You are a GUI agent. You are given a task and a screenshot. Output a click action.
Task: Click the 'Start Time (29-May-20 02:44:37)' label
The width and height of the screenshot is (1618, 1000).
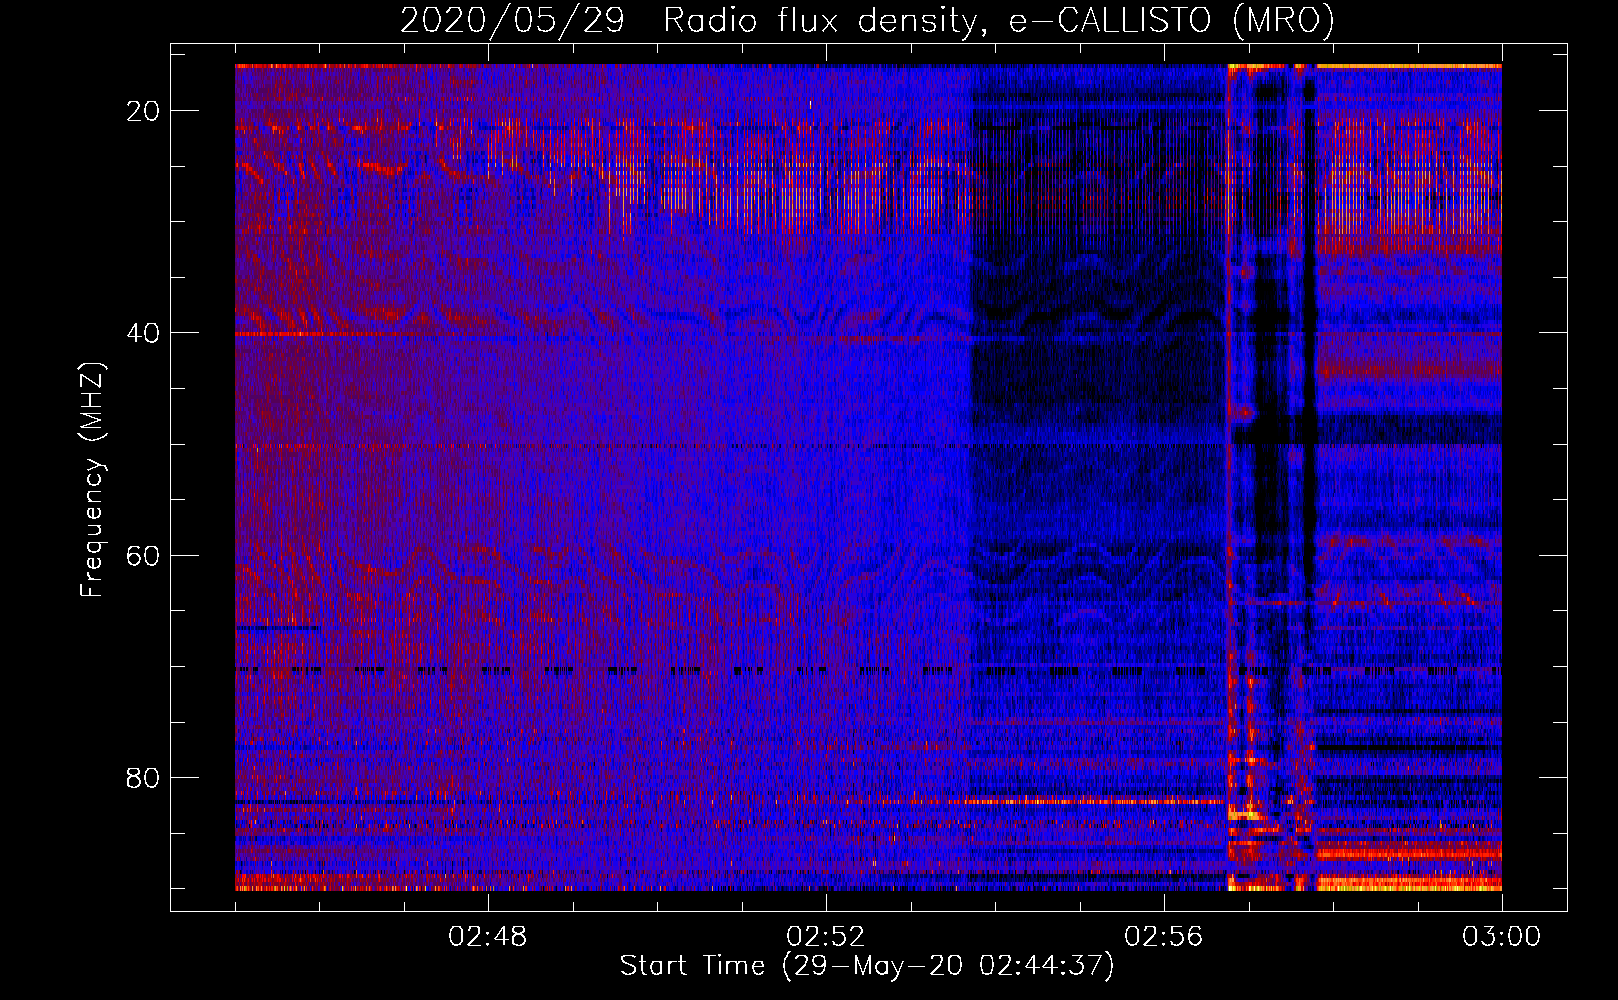pos(867,966)
